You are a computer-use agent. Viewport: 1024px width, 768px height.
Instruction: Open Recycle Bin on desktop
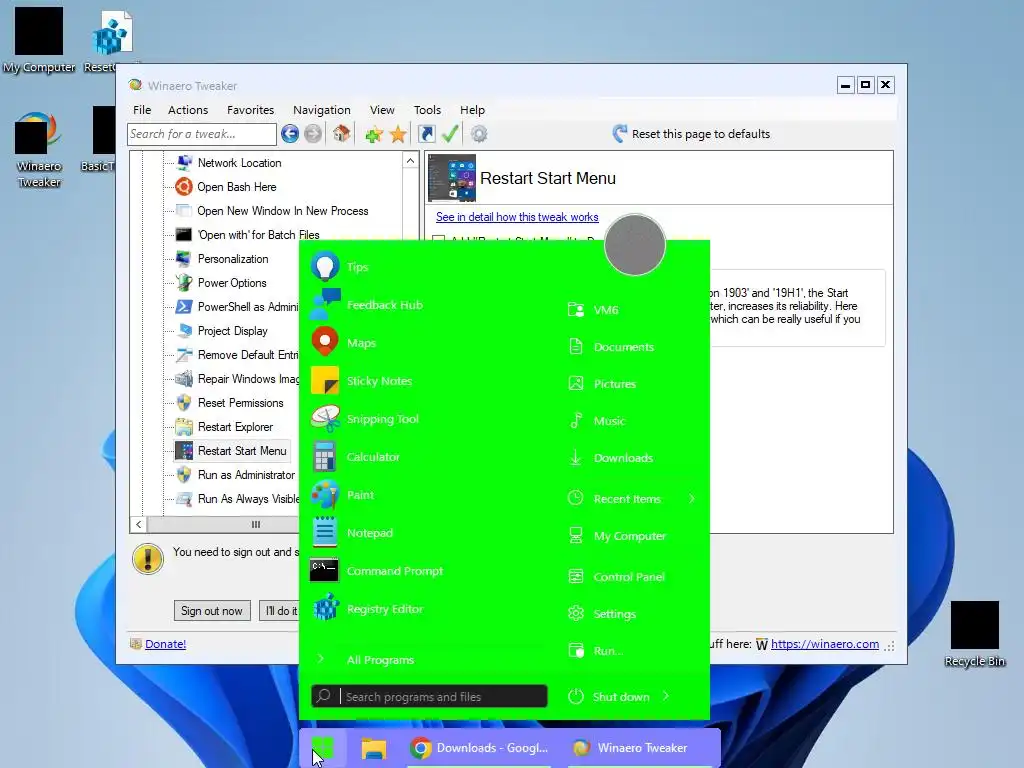point(974,633)
